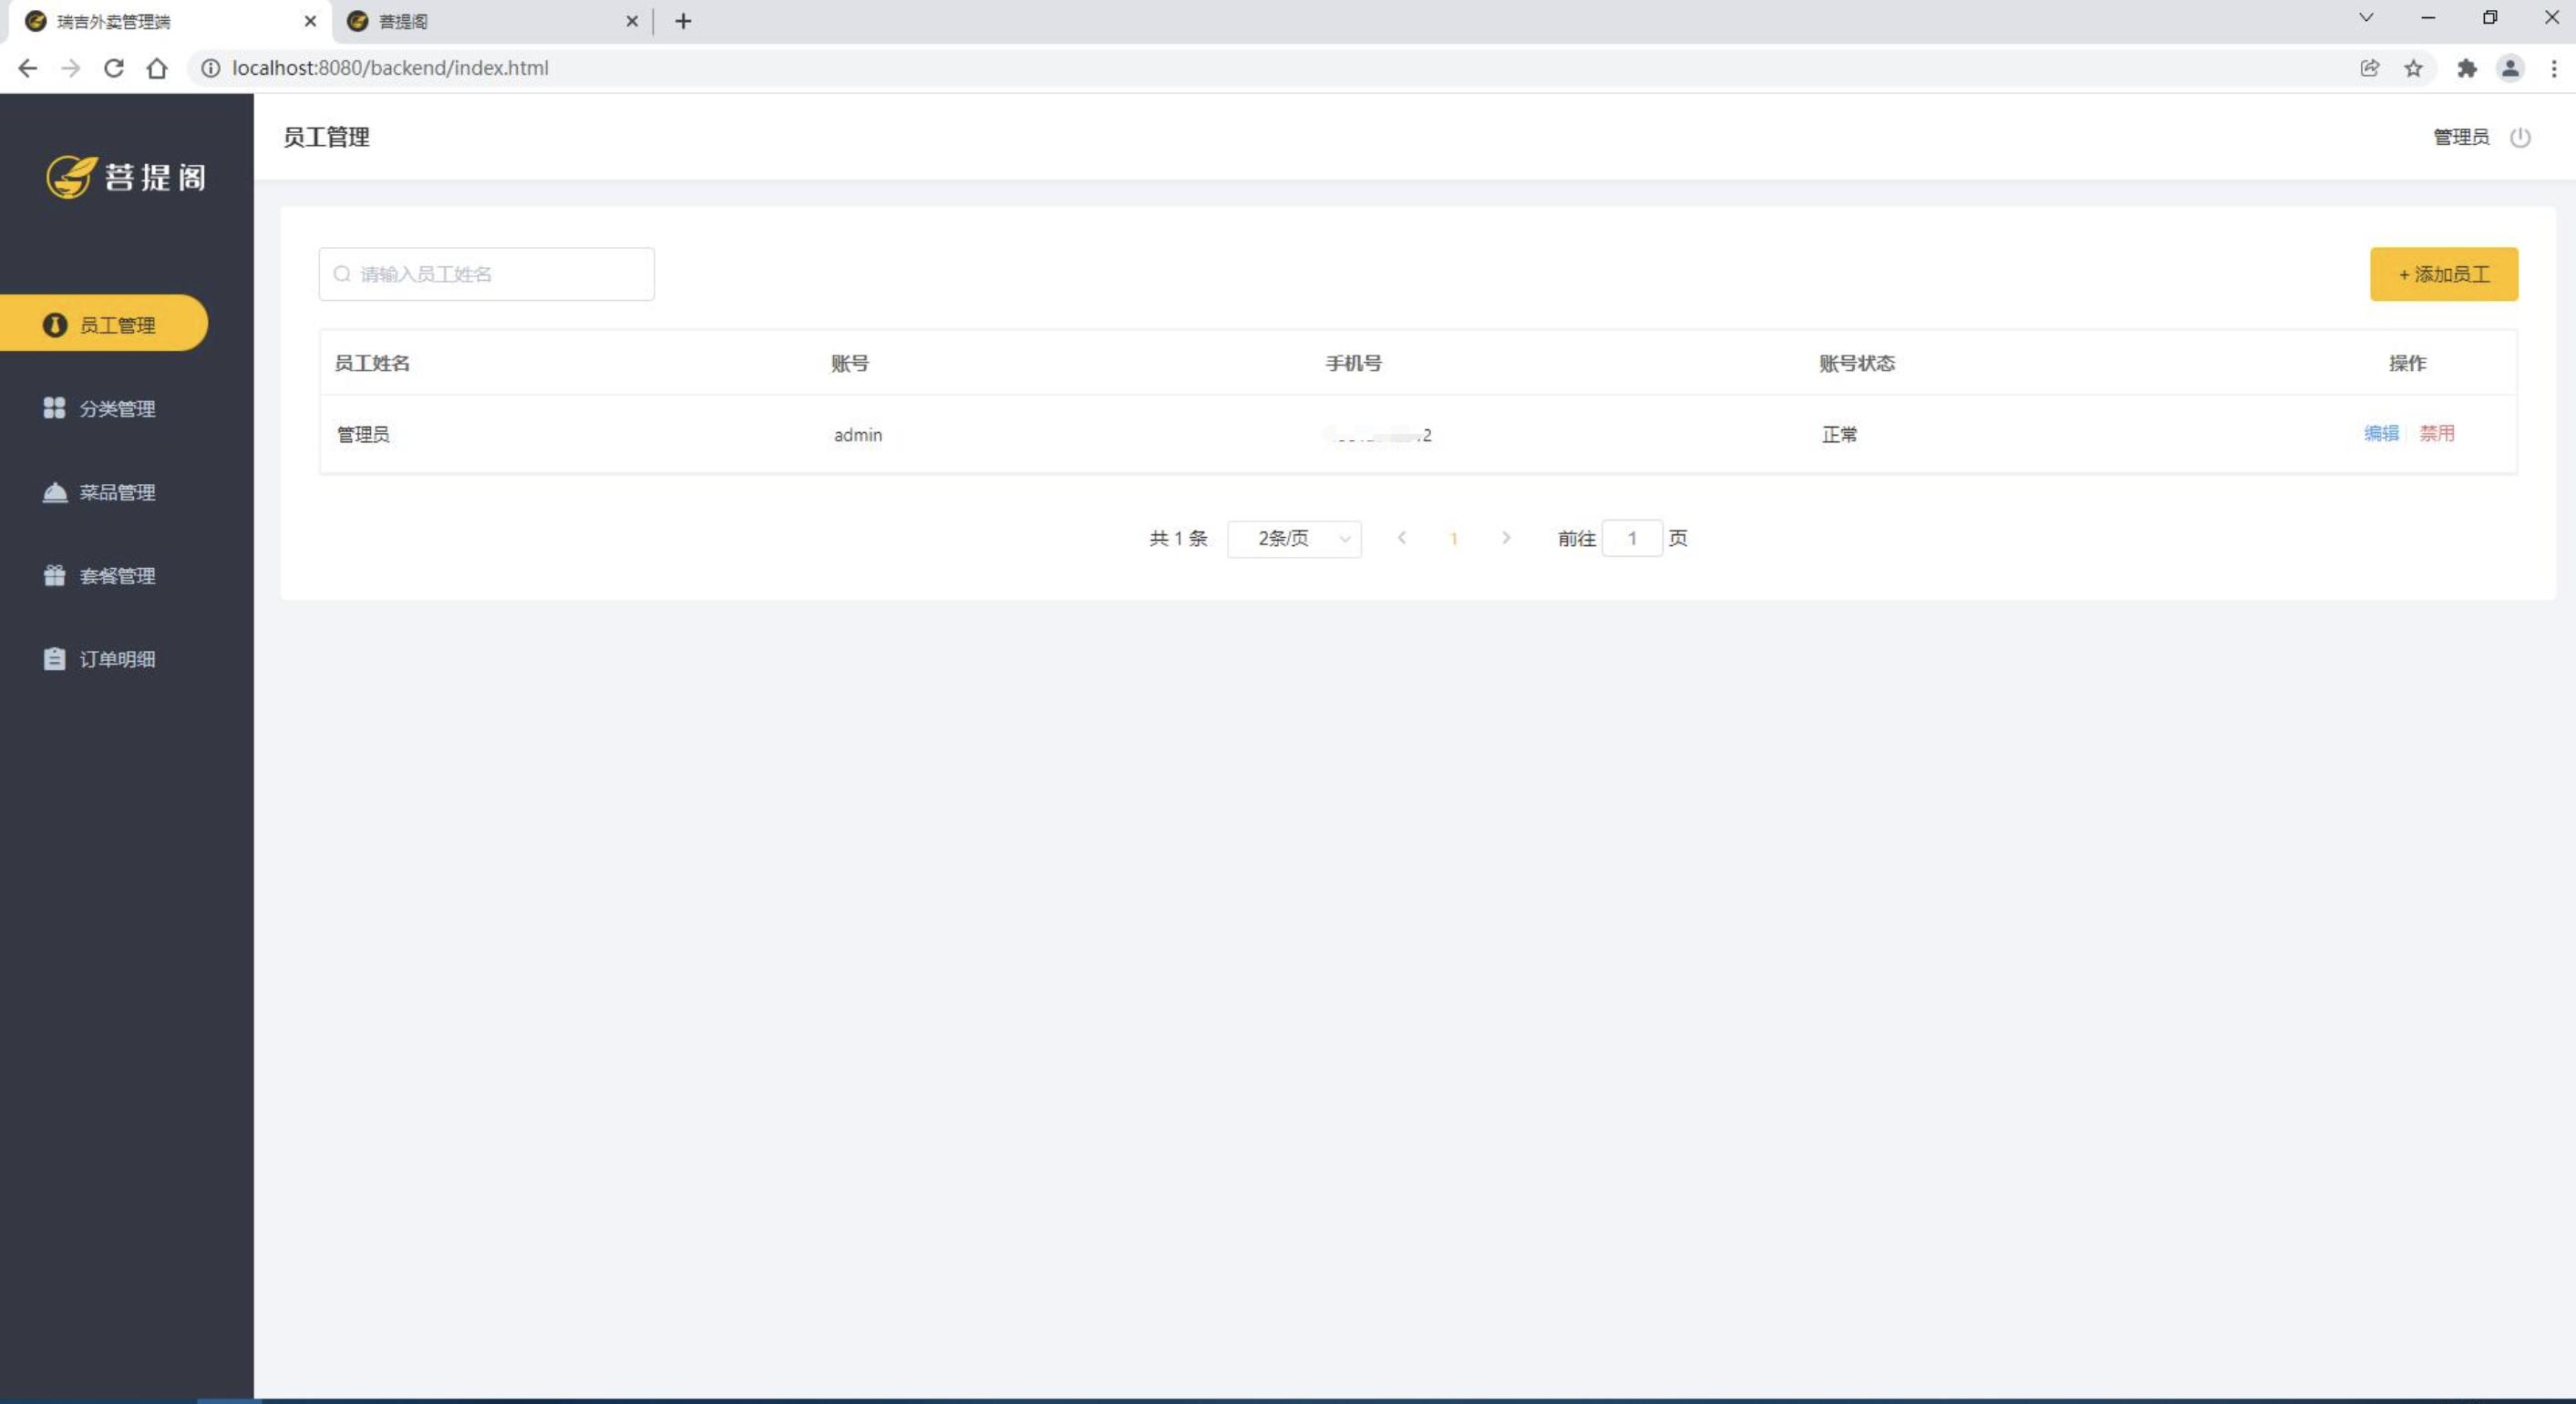Close the 菩提阁 browser tab
This screenshot has height=1404, width=2576.
click(x=632, y=21)
